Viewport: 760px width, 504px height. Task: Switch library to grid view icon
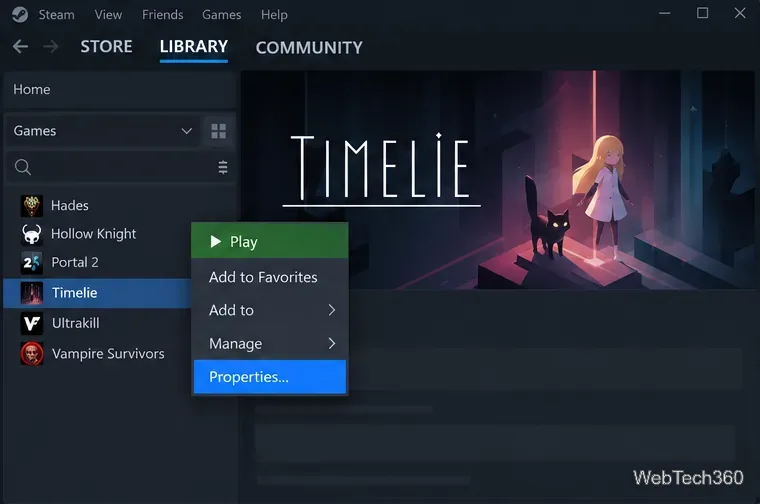pyautogui.click(x=219, y=131)
